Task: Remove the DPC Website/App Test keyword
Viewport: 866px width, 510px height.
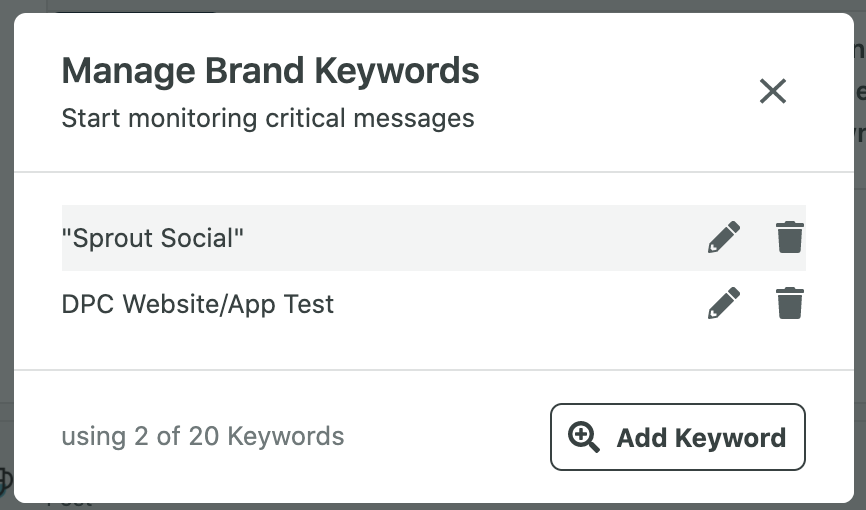Action: click(x=790, y=303)
